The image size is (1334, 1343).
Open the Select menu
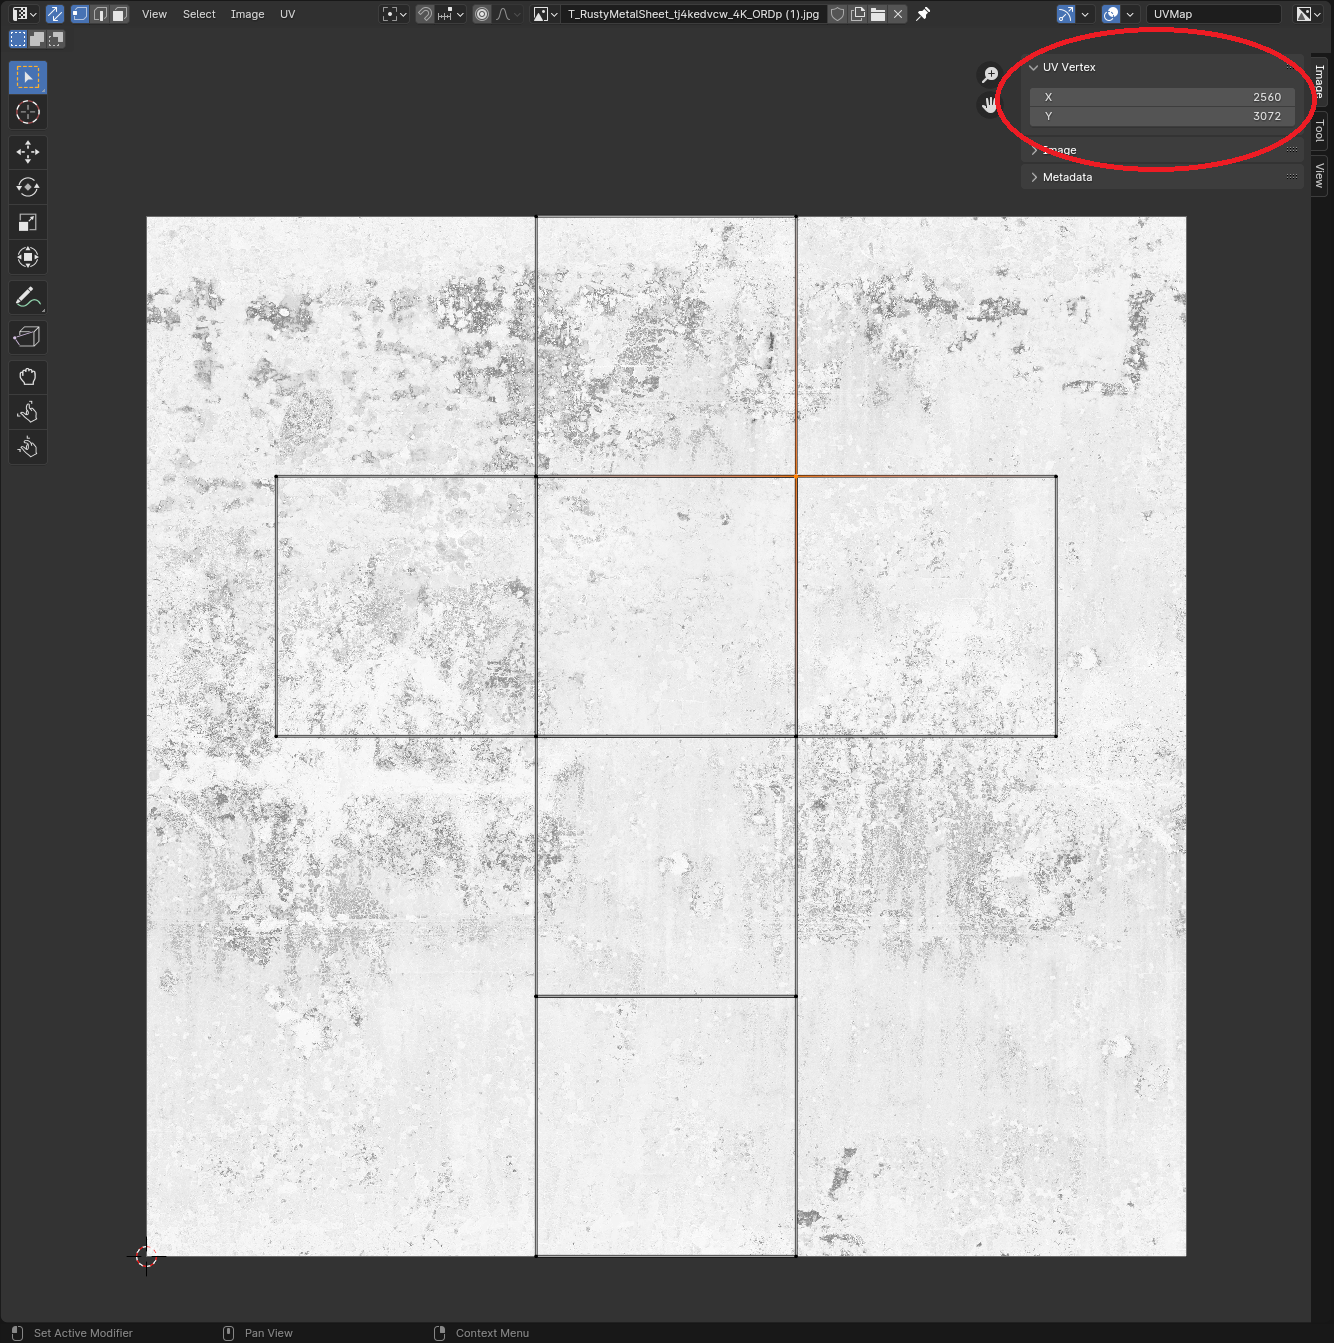pyautogui.click(x=199, y=14)
